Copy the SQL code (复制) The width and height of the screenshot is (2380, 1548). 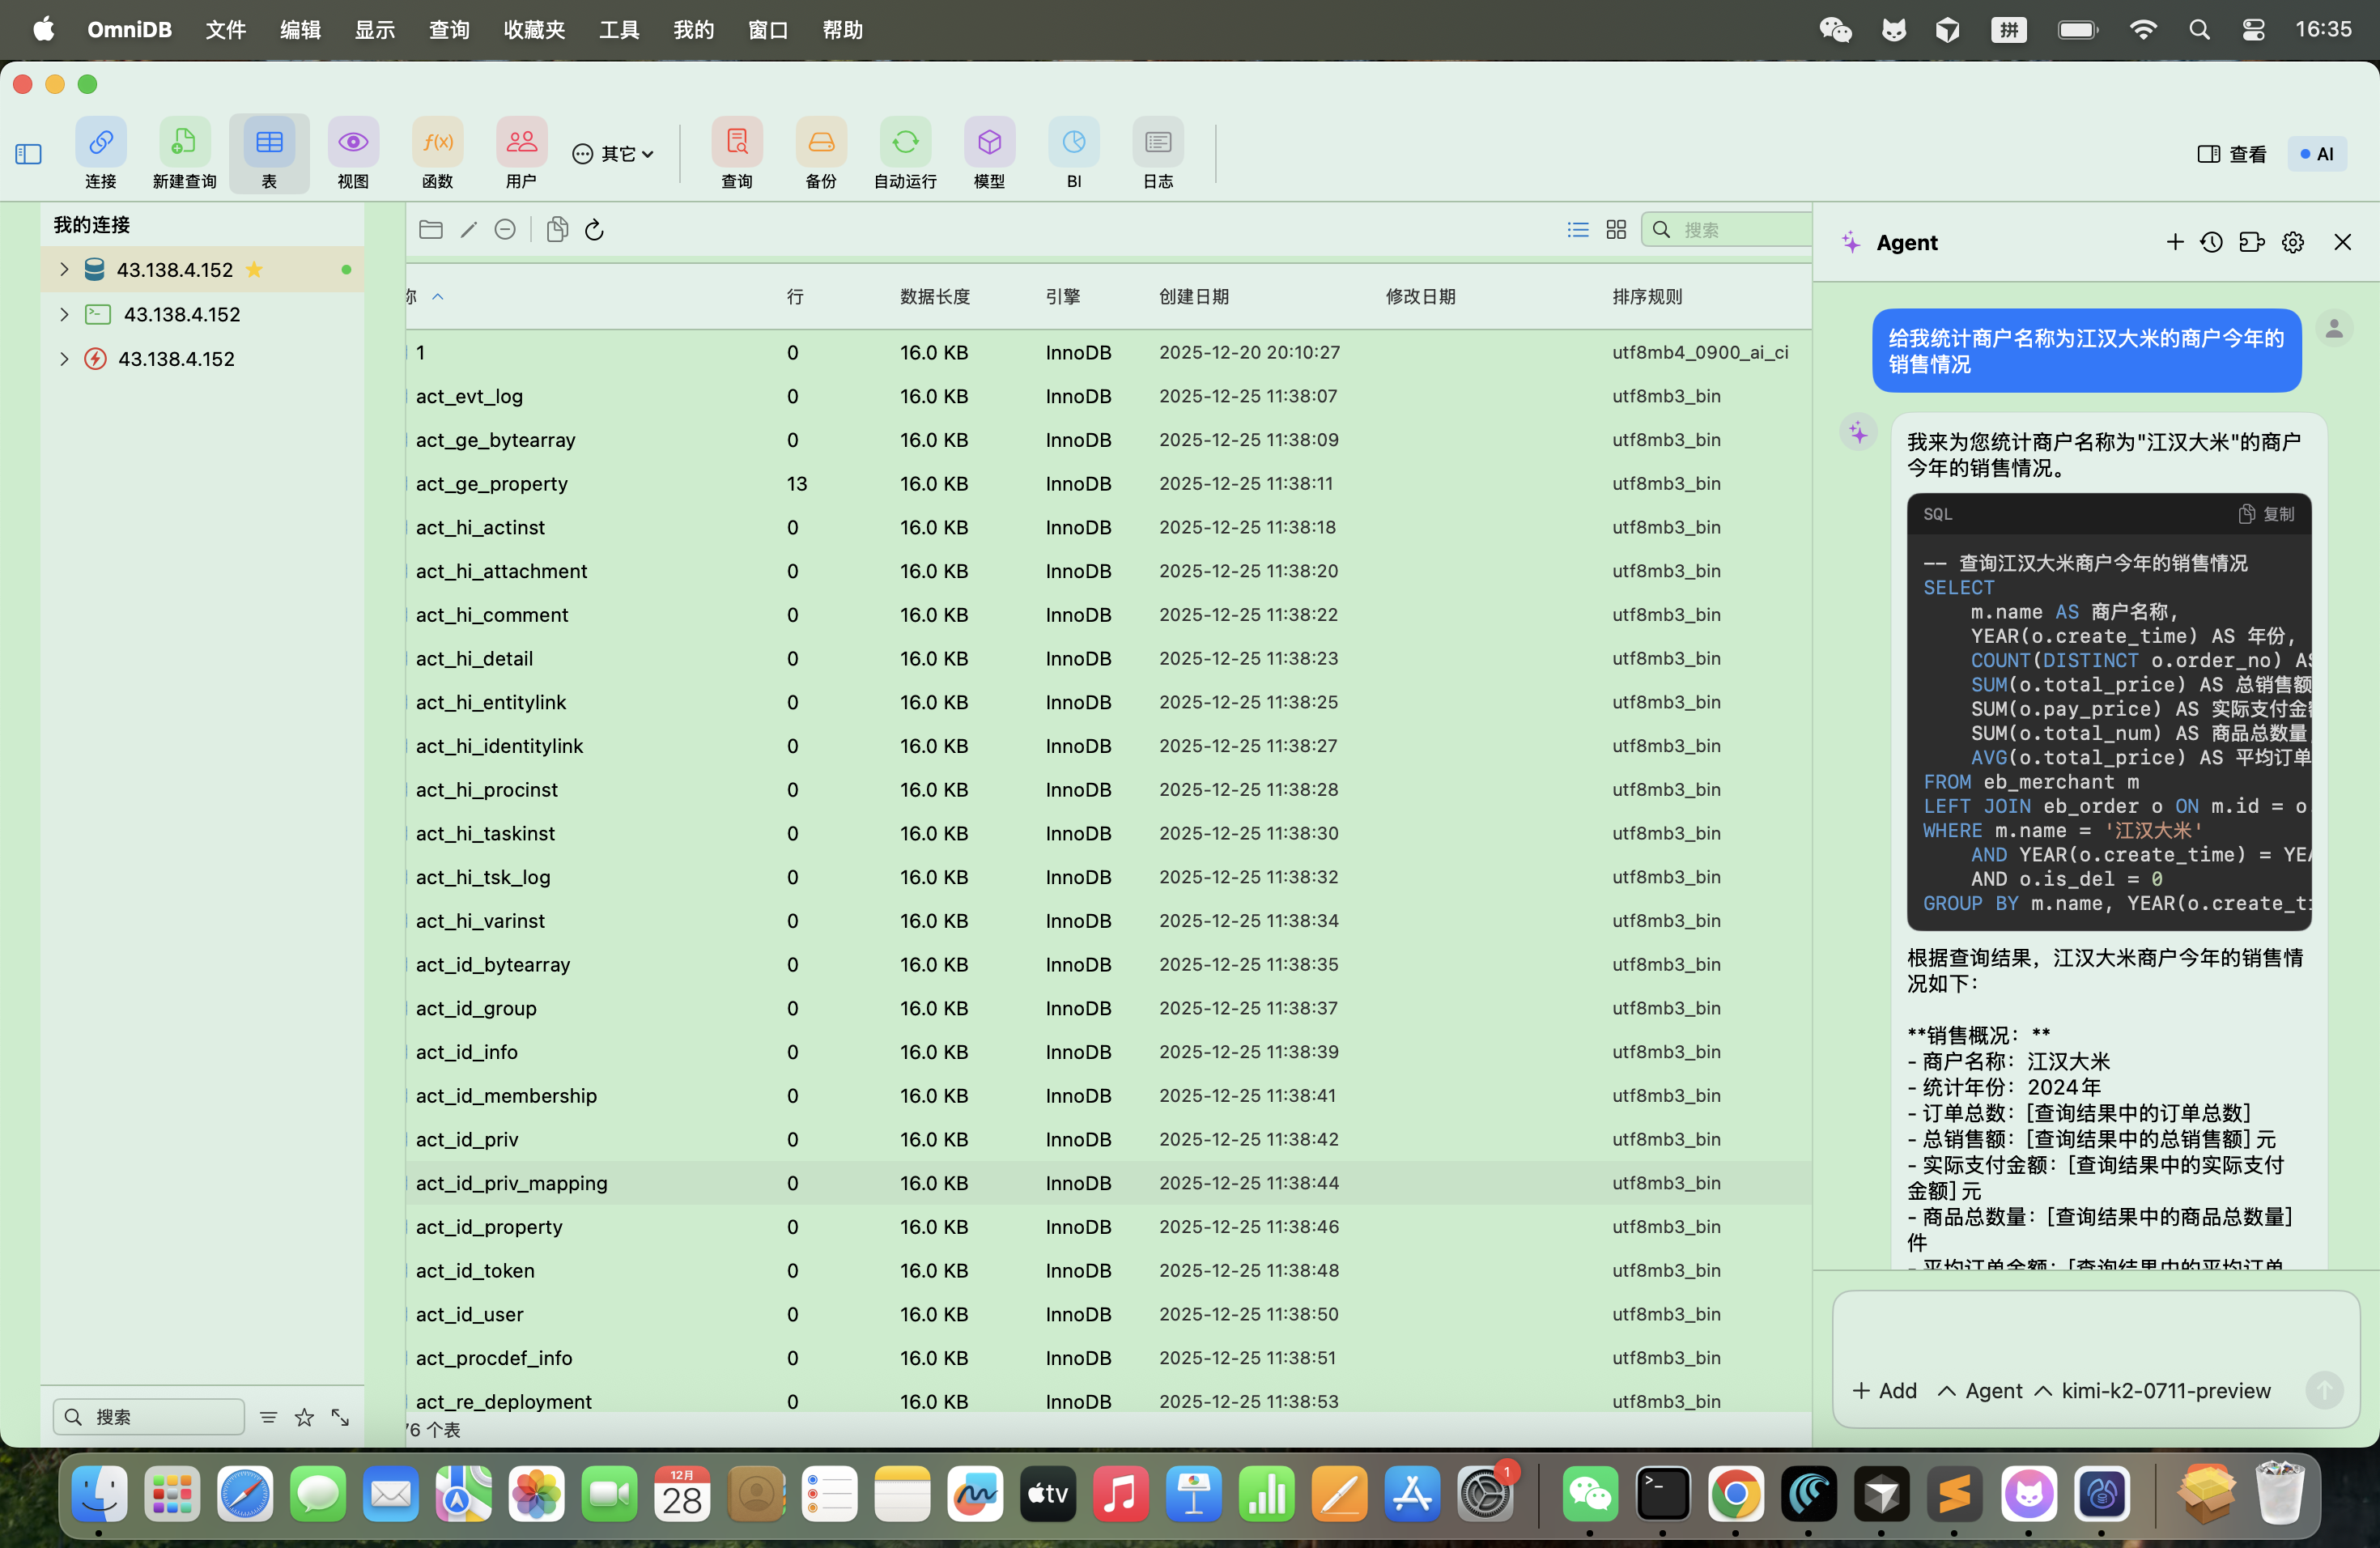[x=2266, y=514]
